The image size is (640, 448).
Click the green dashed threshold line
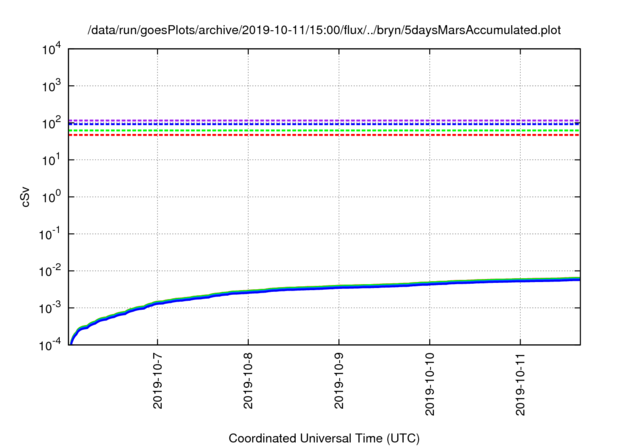324,131
